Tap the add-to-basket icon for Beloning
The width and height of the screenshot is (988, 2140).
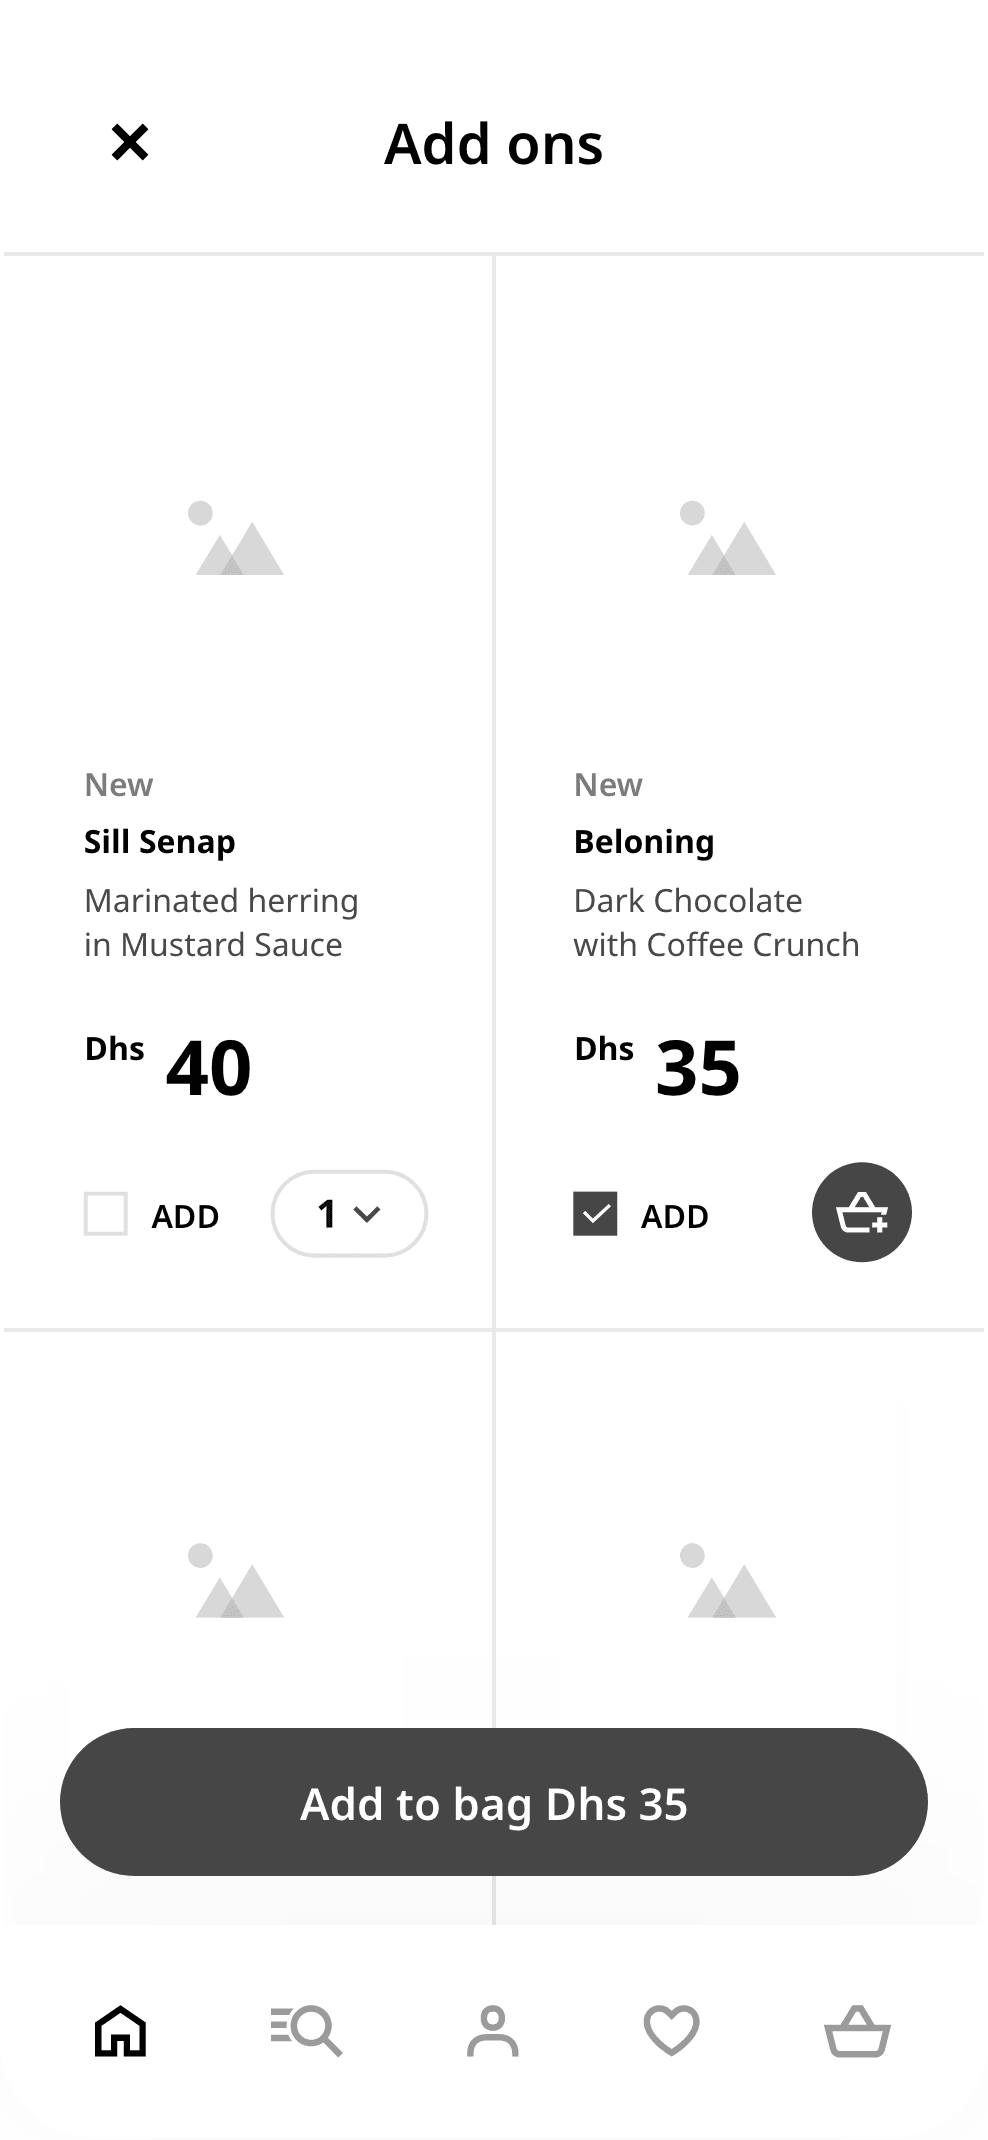tap(862, 1212)
